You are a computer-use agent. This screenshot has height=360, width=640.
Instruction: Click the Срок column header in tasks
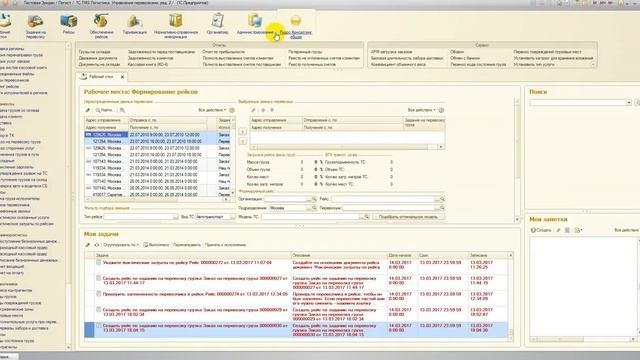[442, 255]
